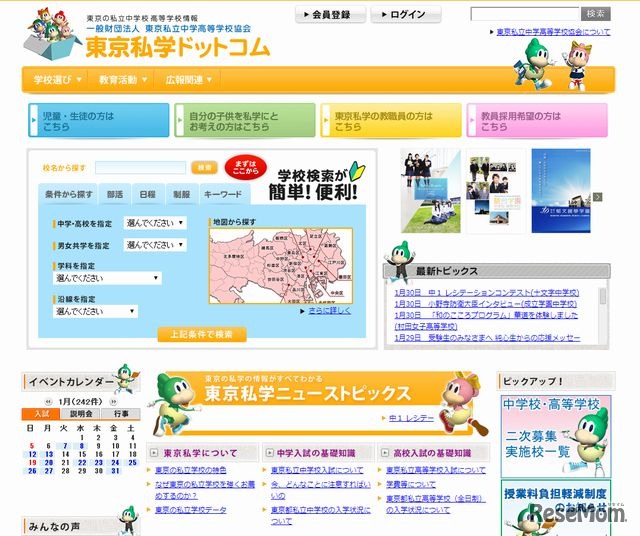This screenshot has height=536, width=640.
Task: Click the green 自分の子供を私学に banner
Action: point(245,120)
